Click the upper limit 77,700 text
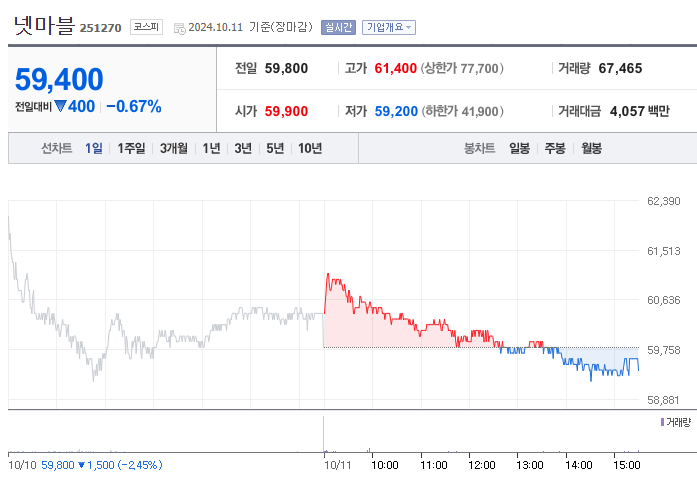The width and height of the screenshot is (697, 482). 462,68
